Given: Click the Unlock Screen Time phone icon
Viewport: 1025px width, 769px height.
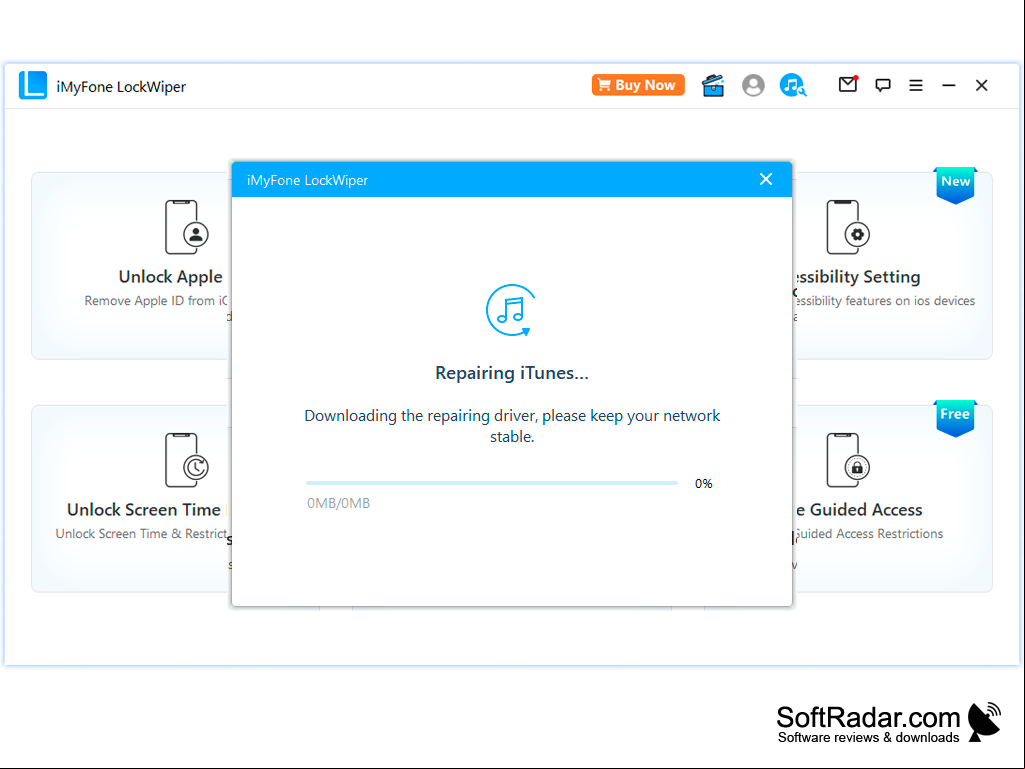Looking at the screenshot, I should tap(186, 460).
